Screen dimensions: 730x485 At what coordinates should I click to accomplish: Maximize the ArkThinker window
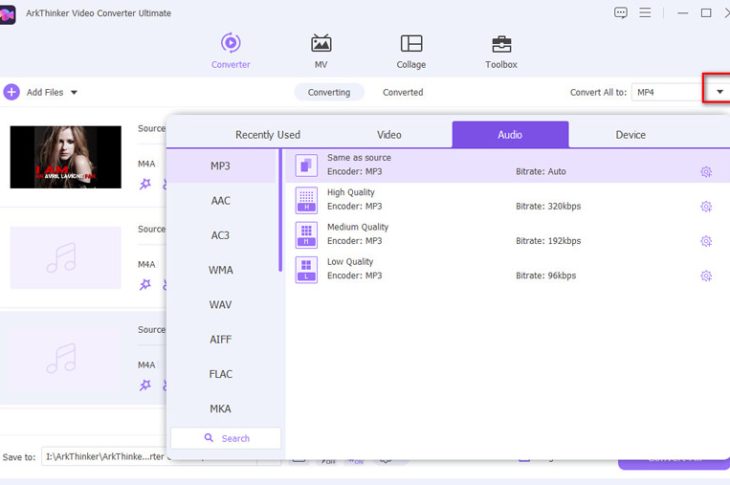click(706, 13)
